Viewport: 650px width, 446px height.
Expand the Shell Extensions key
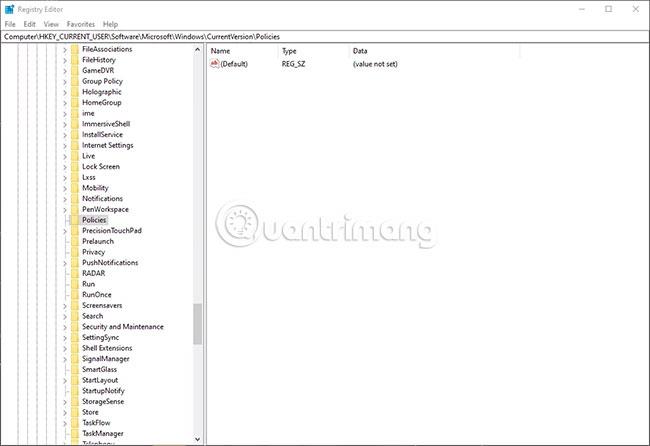click(x=65, y=348)
